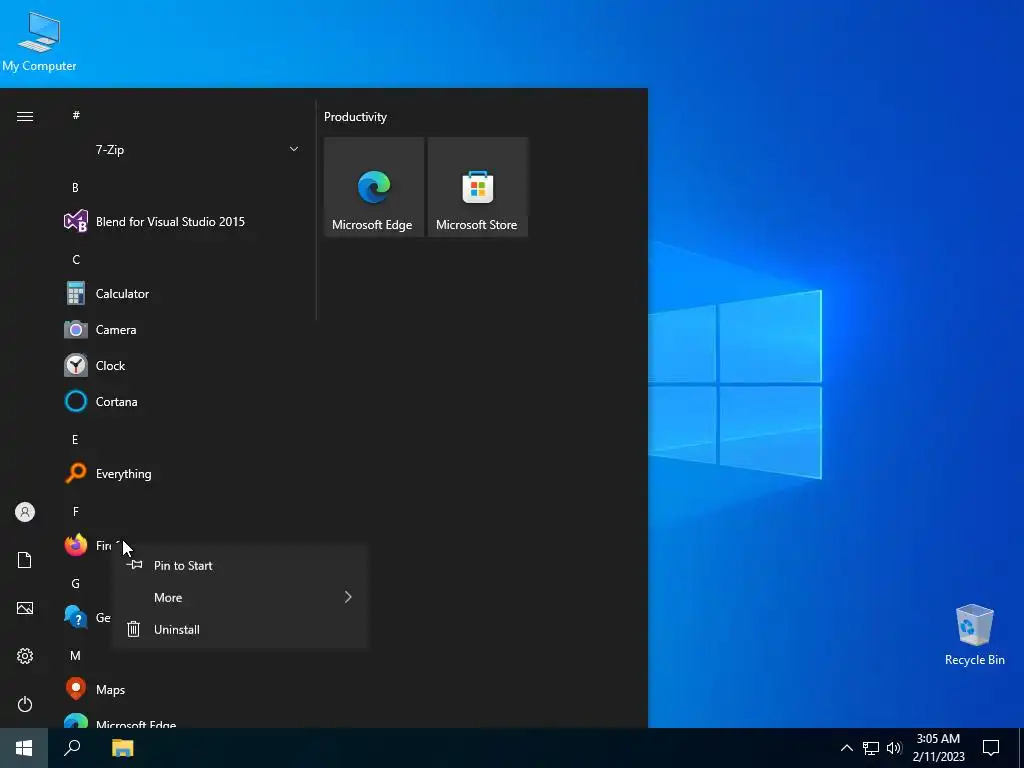Image resolution: width=1024 pixels, height=768 pixels.
Task: Launch the Maps app
Action: 183,689
